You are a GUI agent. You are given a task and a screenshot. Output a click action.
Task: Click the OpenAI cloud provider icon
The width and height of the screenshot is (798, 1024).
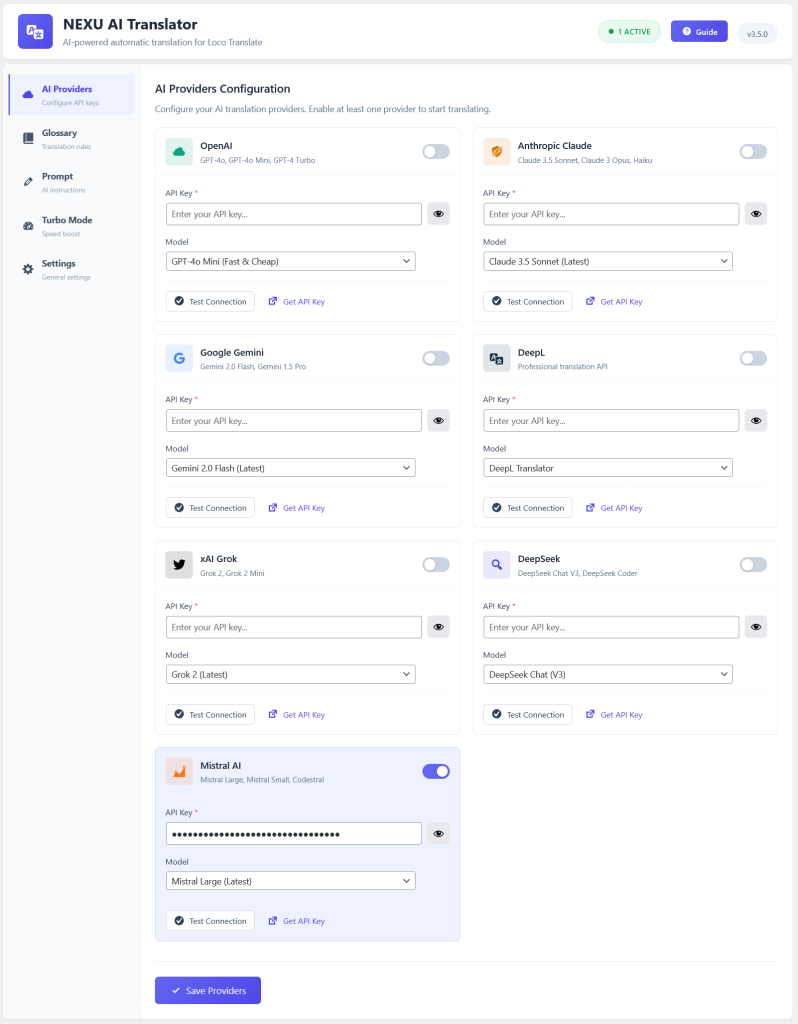[x=179, y=152]
